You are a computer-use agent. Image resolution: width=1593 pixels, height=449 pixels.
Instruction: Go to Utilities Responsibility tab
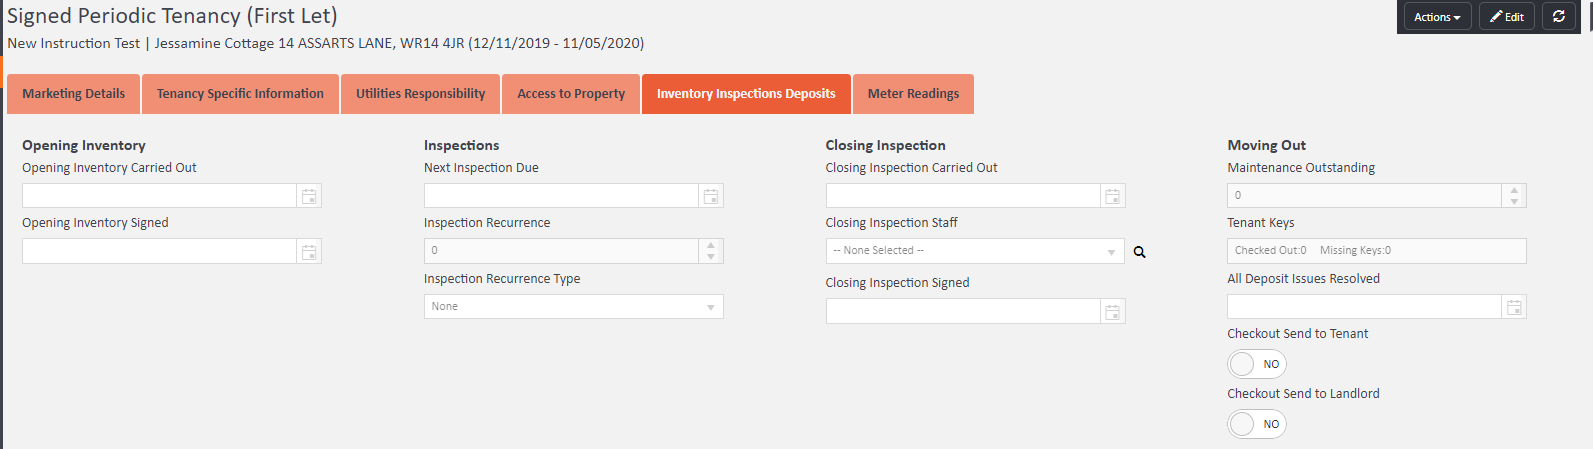coord(420,94)
